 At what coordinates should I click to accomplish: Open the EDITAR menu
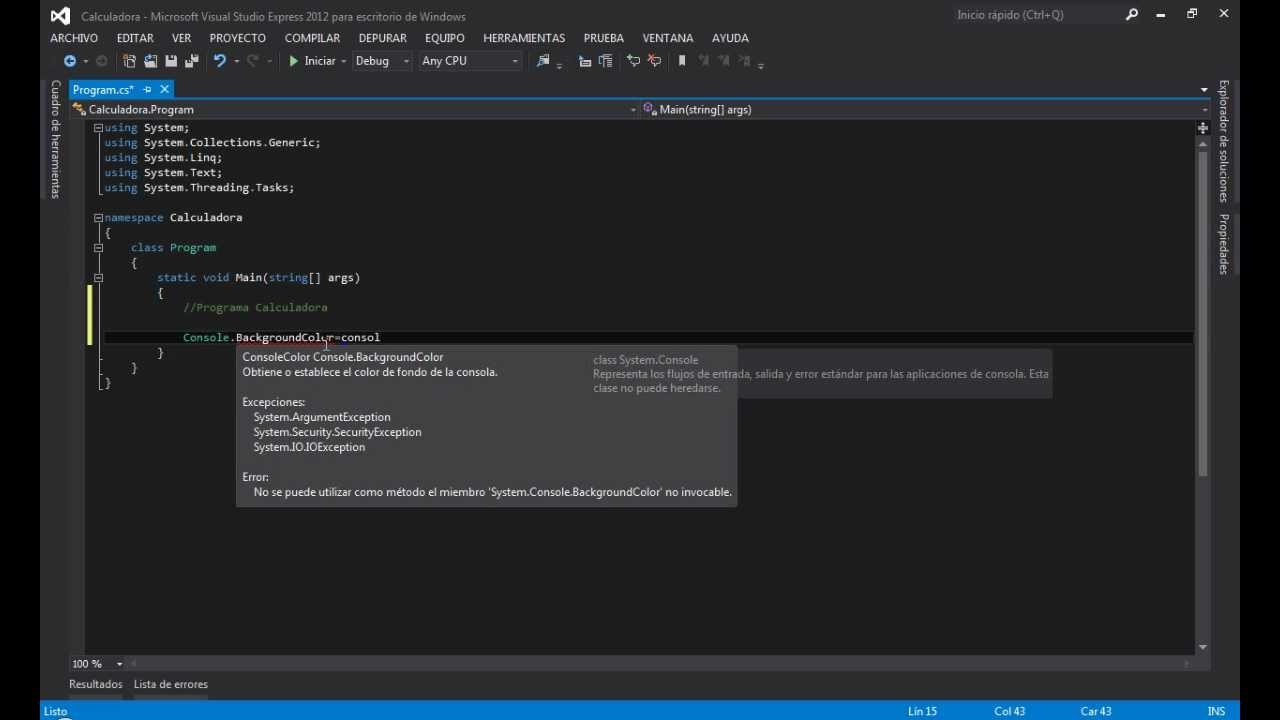(x=135, y=38)
